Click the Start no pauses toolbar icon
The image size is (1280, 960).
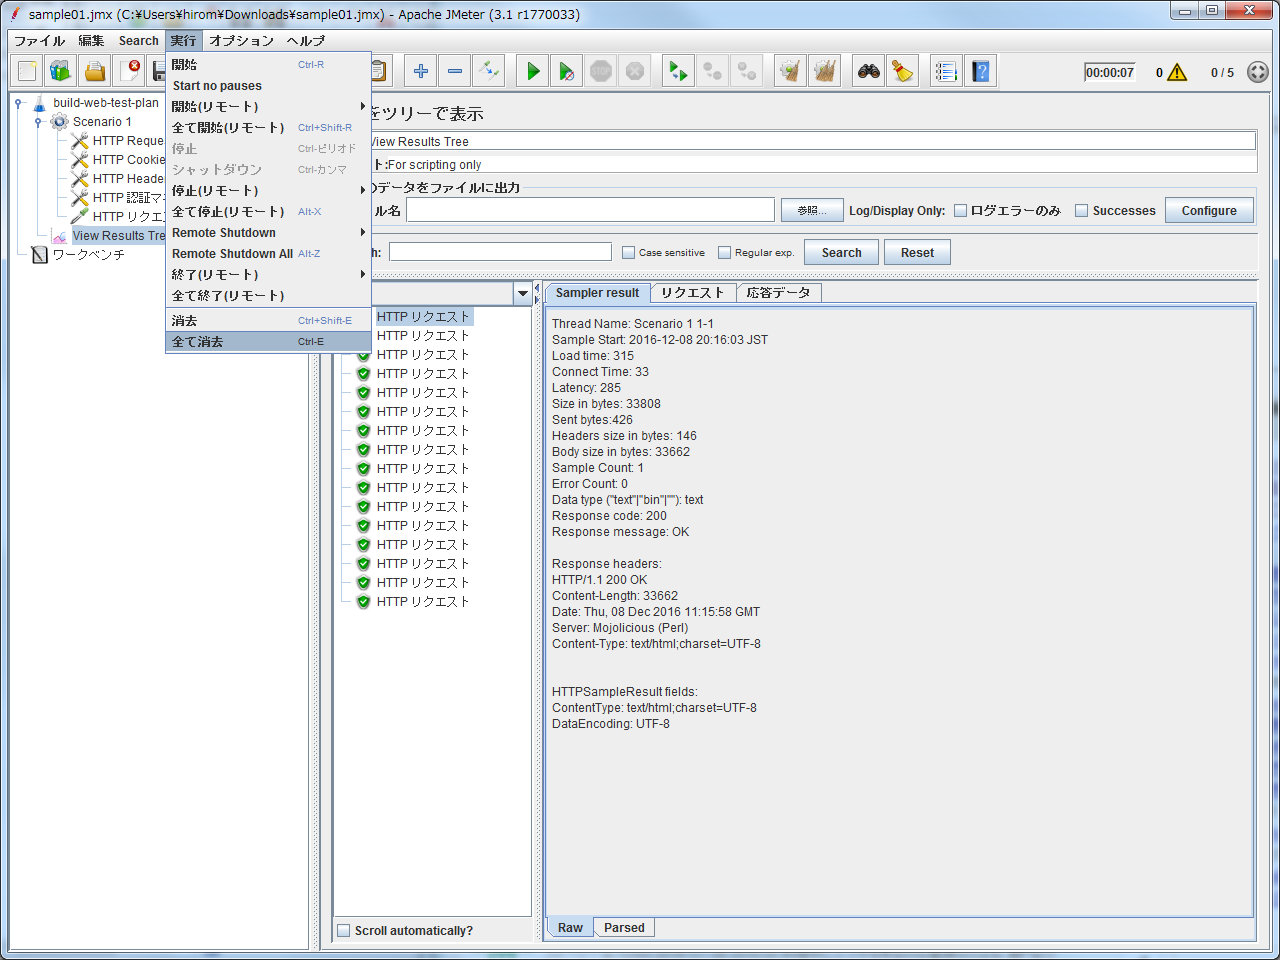tap(567, 71)
